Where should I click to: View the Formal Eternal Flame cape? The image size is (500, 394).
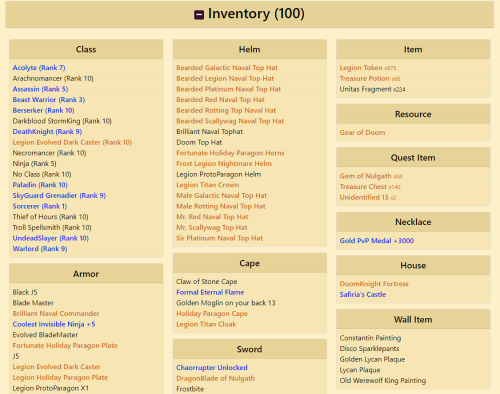(210, 292)
